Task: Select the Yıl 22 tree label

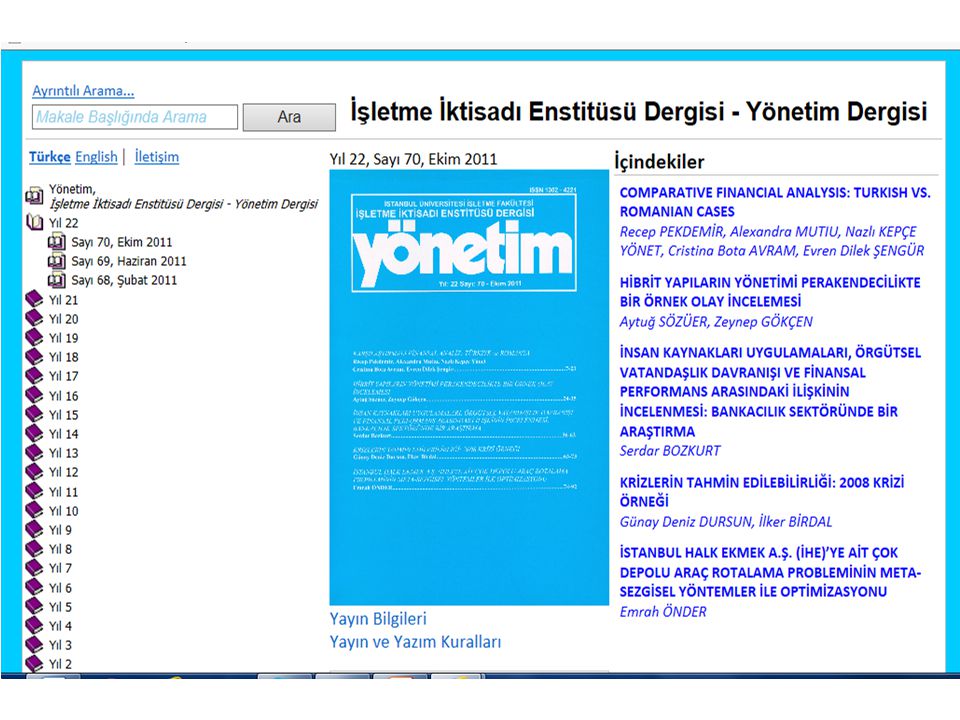Action: point(64,223)
